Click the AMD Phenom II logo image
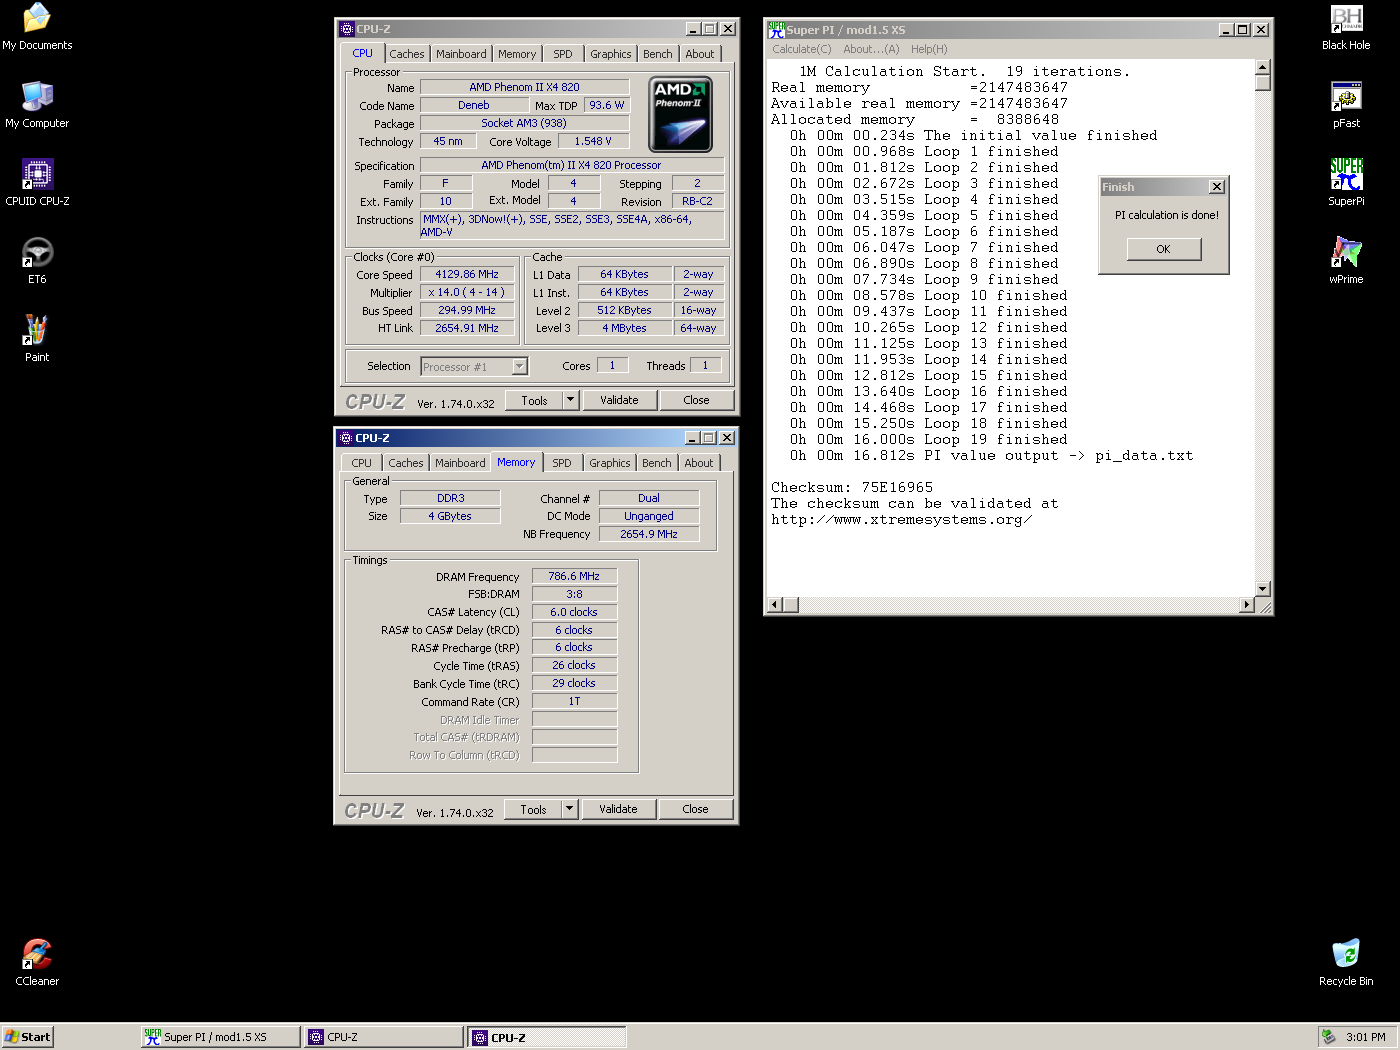 point(681,114)
